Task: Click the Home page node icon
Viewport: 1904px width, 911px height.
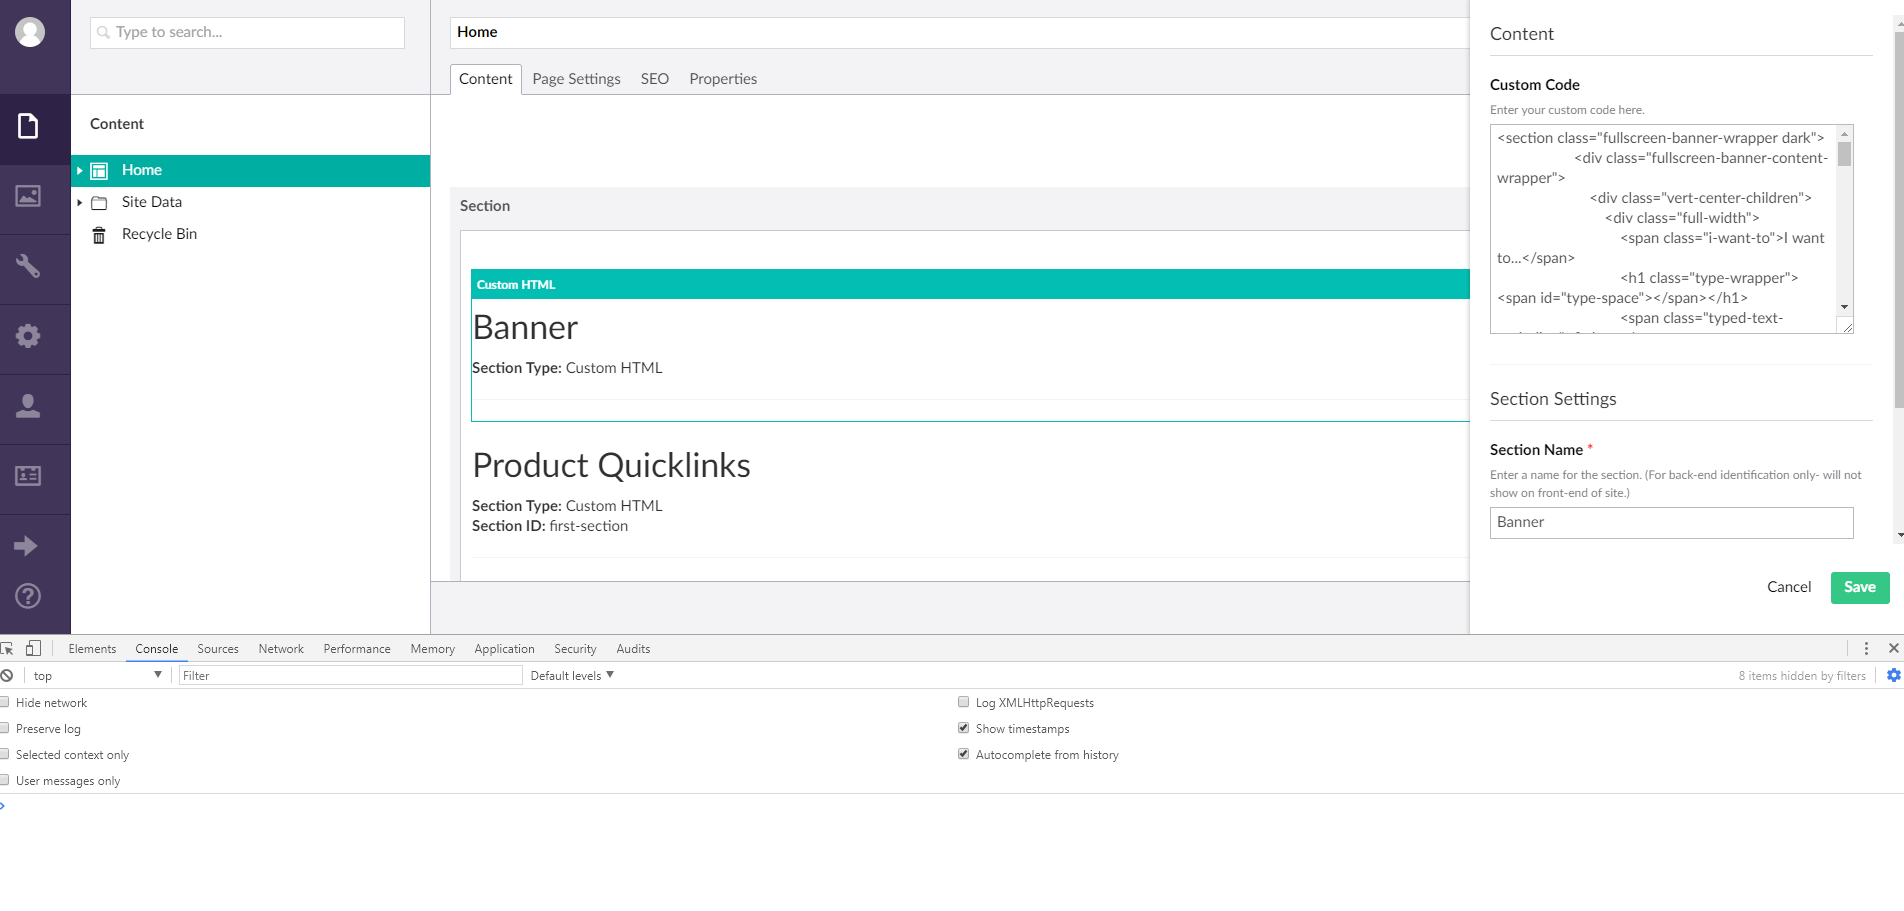Action: coord(99,171)
